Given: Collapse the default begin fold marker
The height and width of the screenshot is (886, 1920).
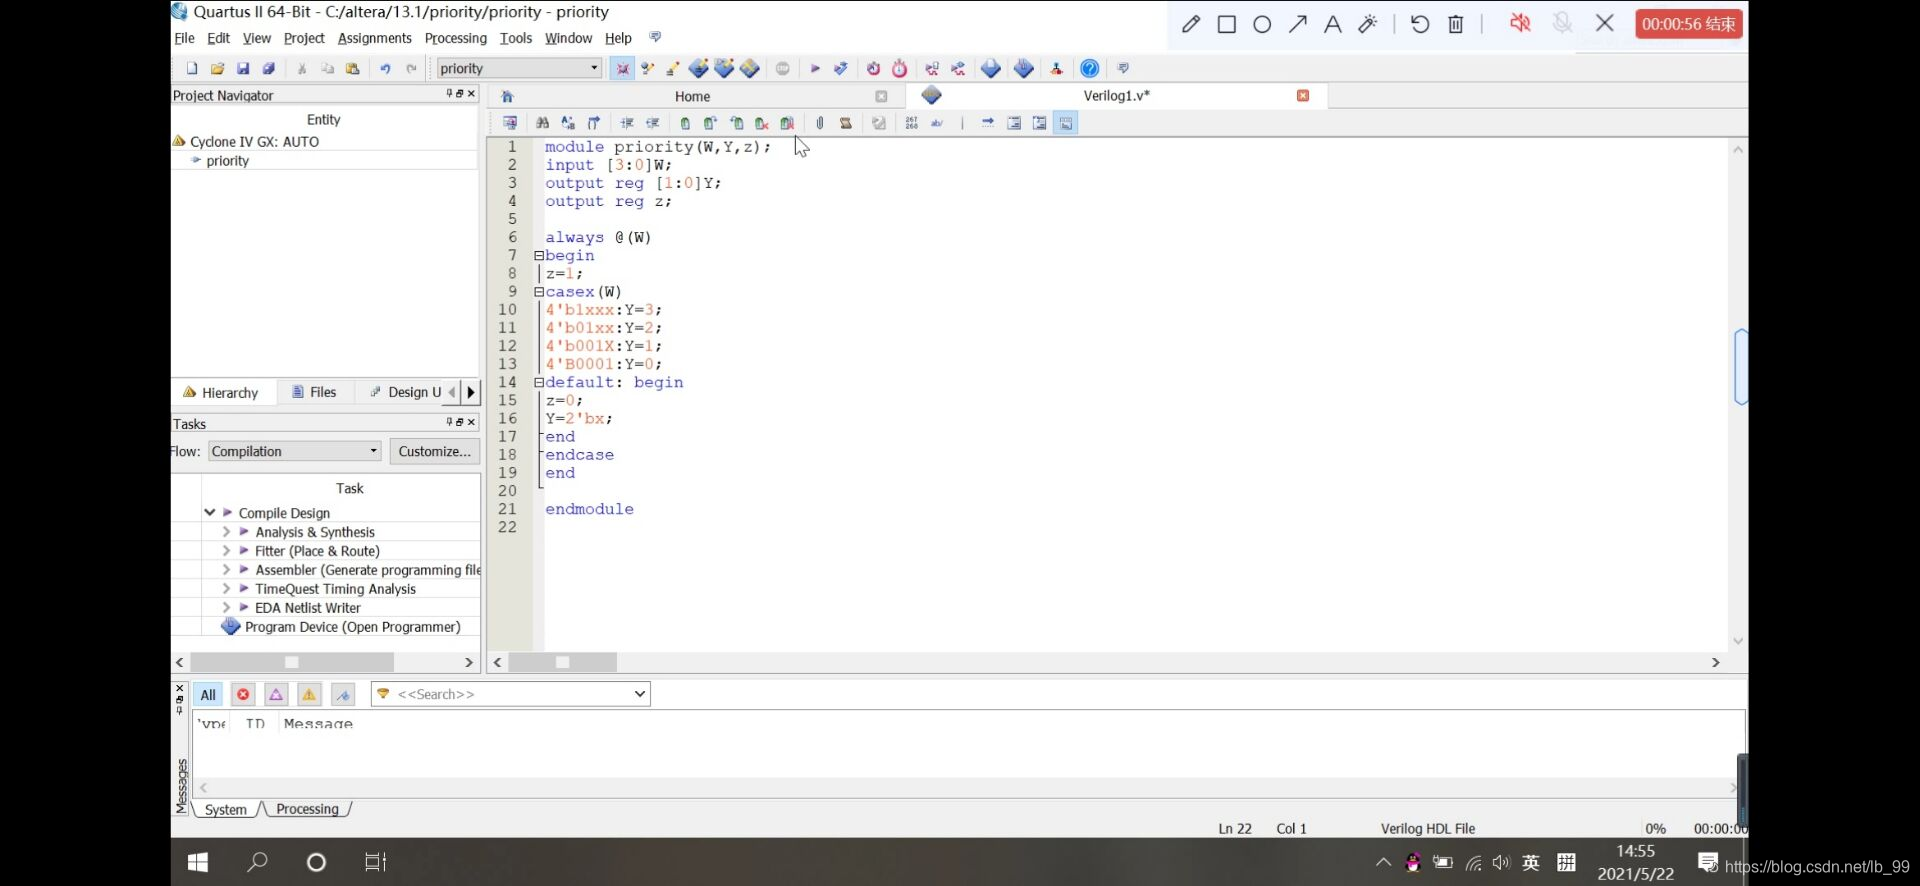Looking at the screenshot, I should (x=539, y=383).
